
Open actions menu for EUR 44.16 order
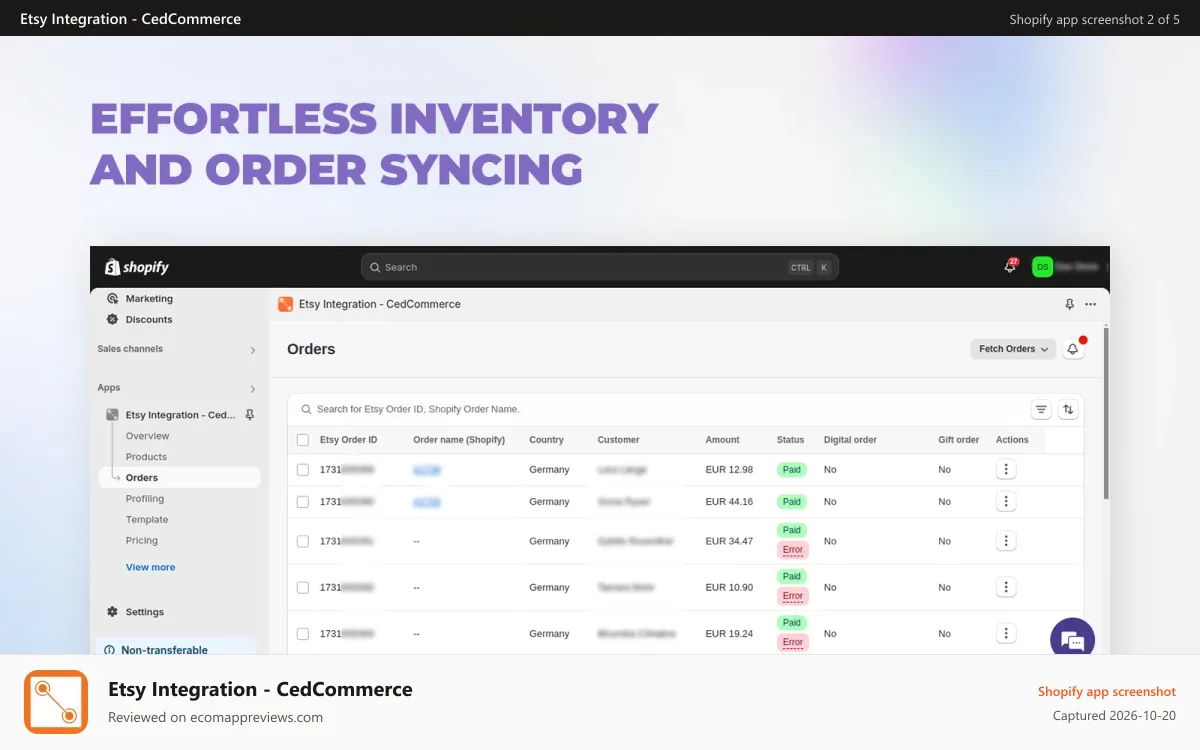1006,502
